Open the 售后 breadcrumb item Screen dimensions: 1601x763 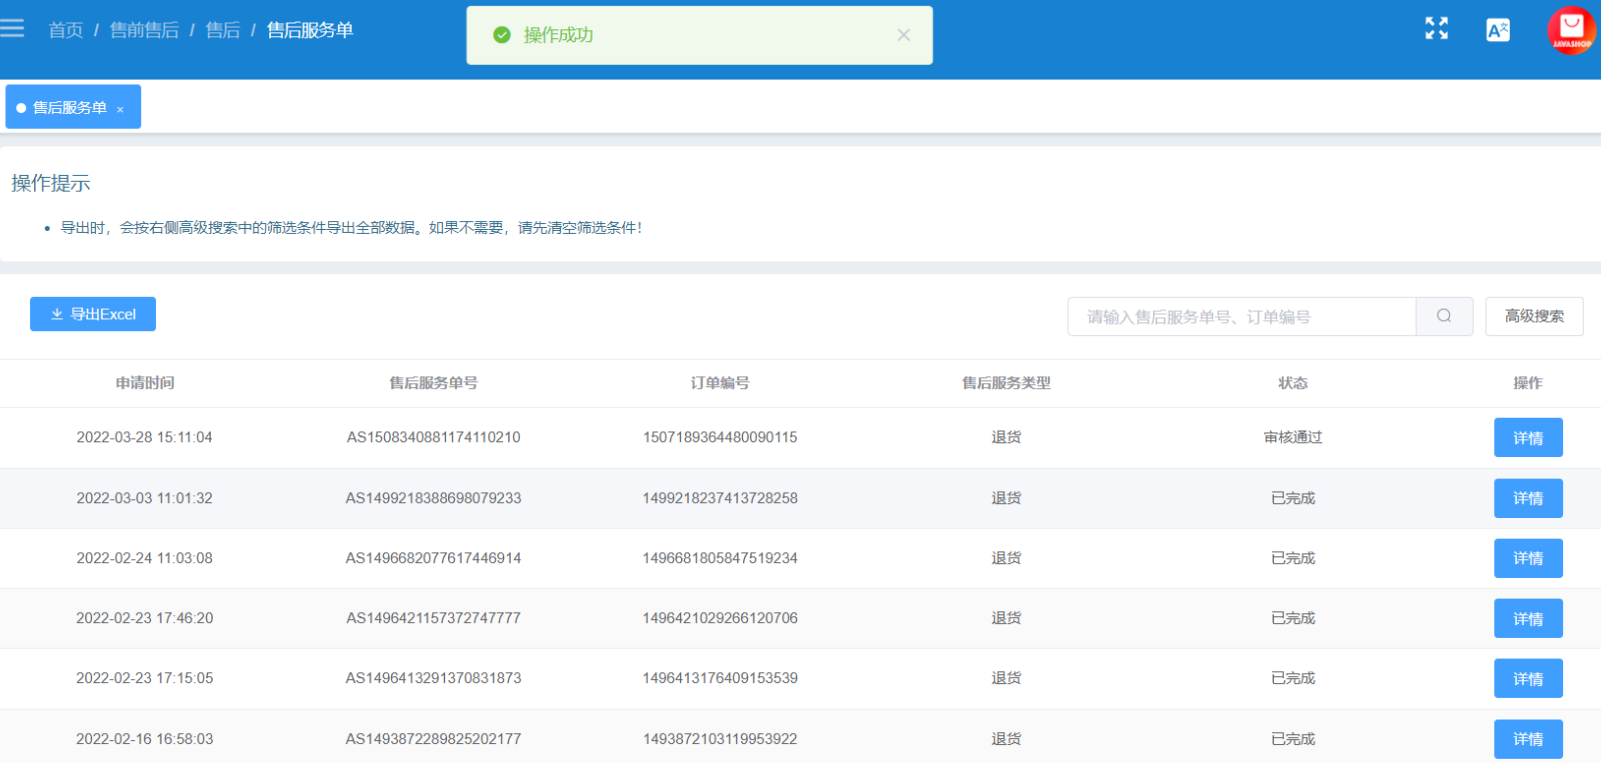223,30
